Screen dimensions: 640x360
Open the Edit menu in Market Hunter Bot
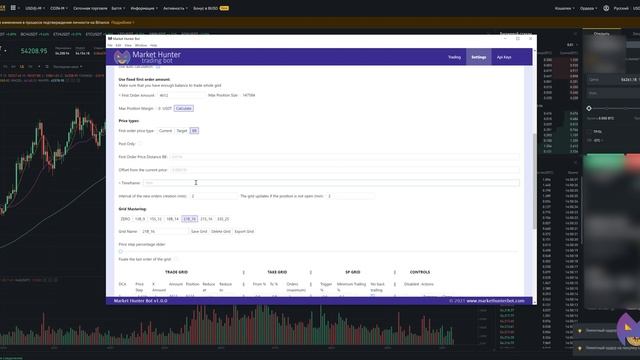pos(118,45)
